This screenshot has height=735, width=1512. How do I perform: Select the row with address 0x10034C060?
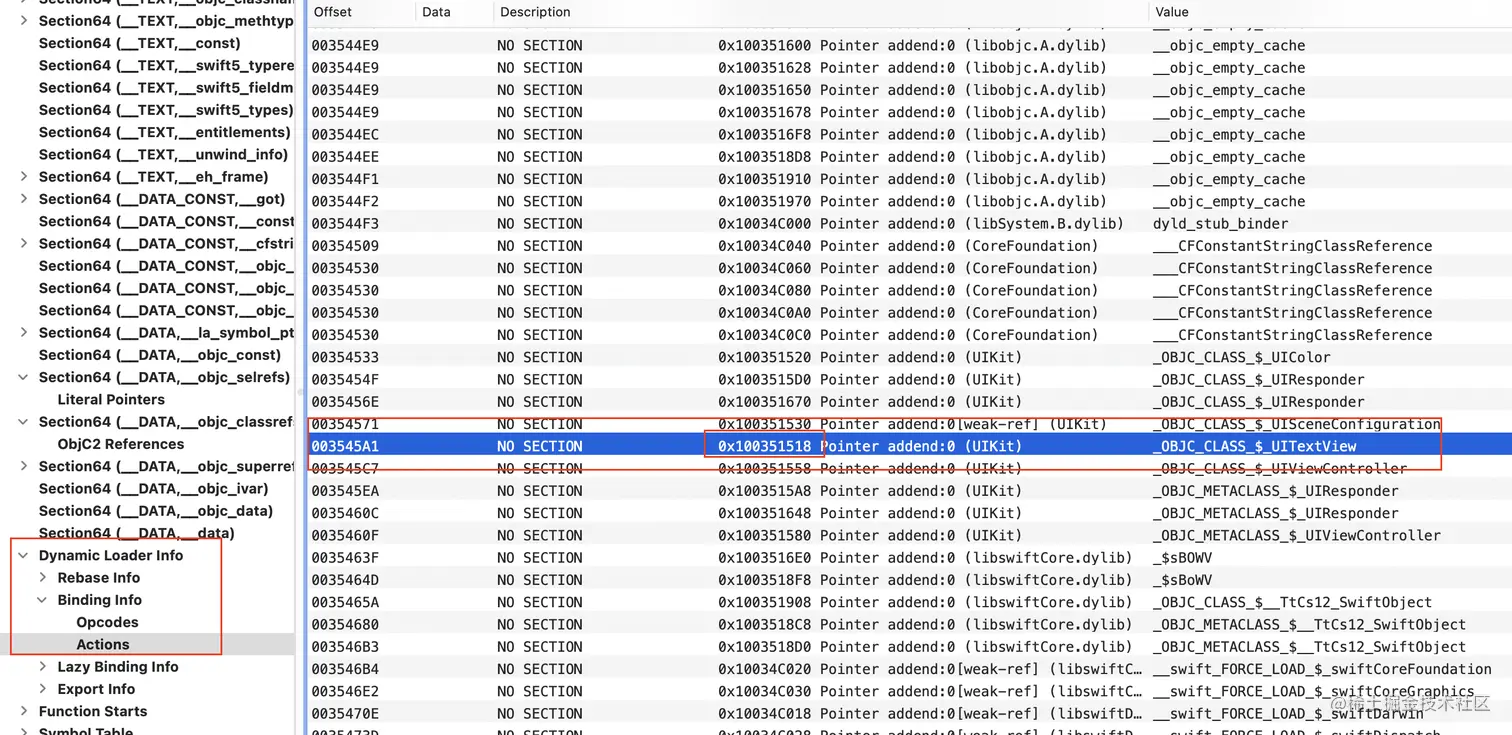909,268
